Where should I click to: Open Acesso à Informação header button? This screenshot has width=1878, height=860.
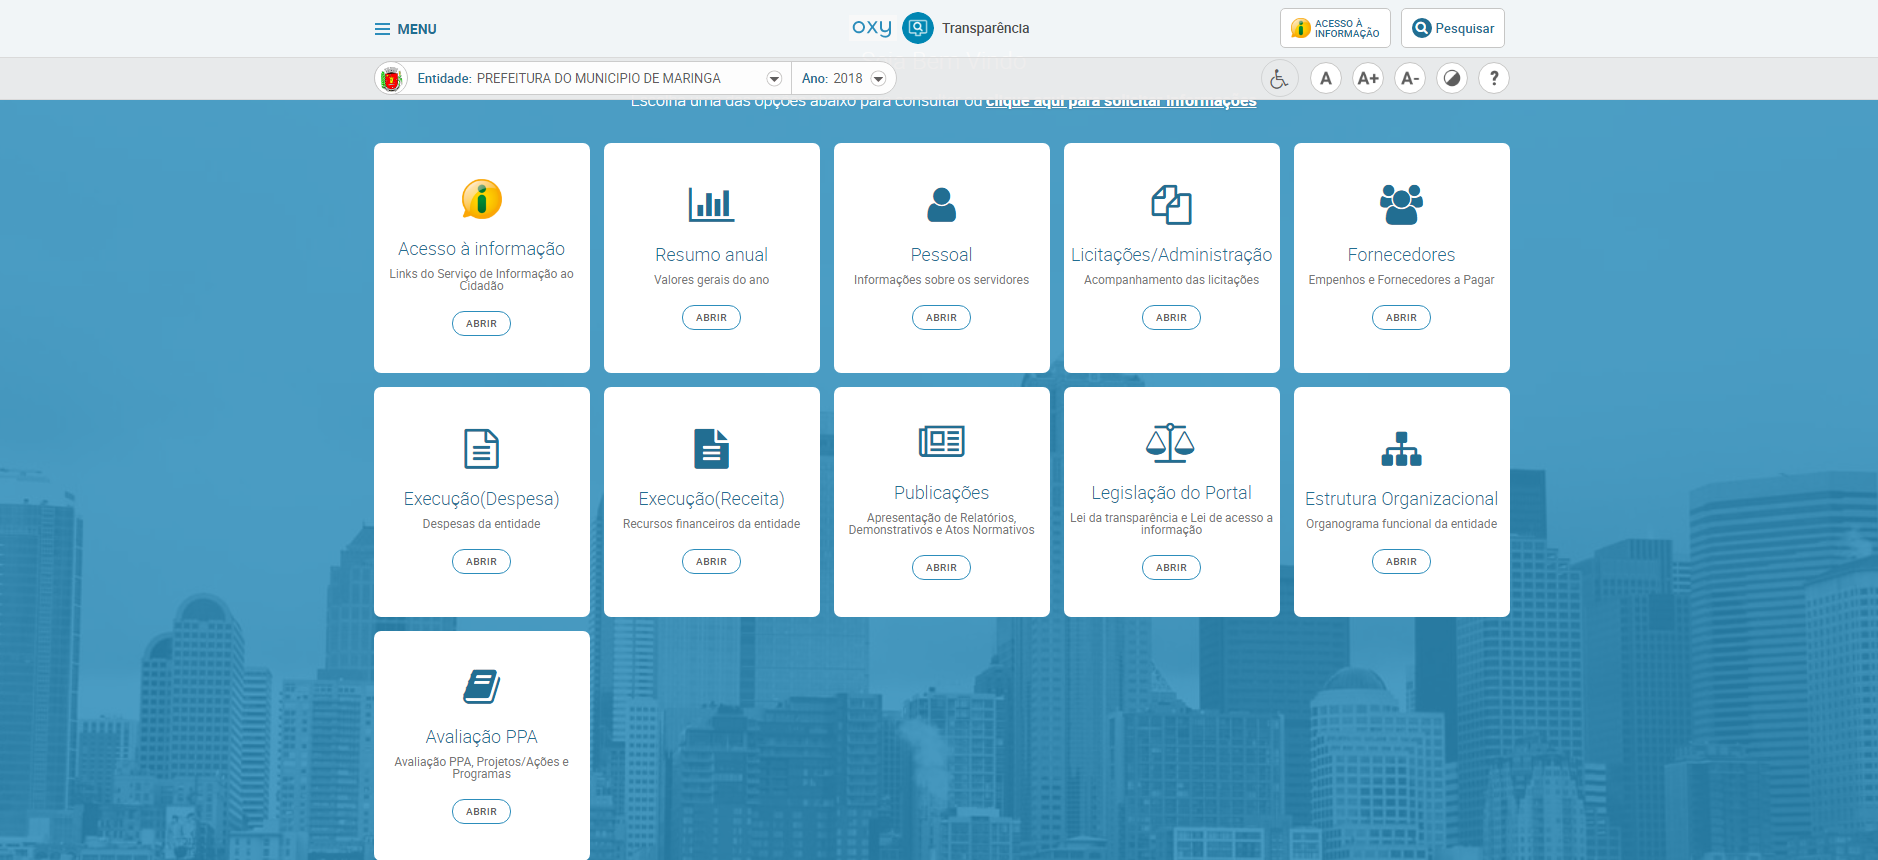pyautogui.click(x=1335, y=29)
